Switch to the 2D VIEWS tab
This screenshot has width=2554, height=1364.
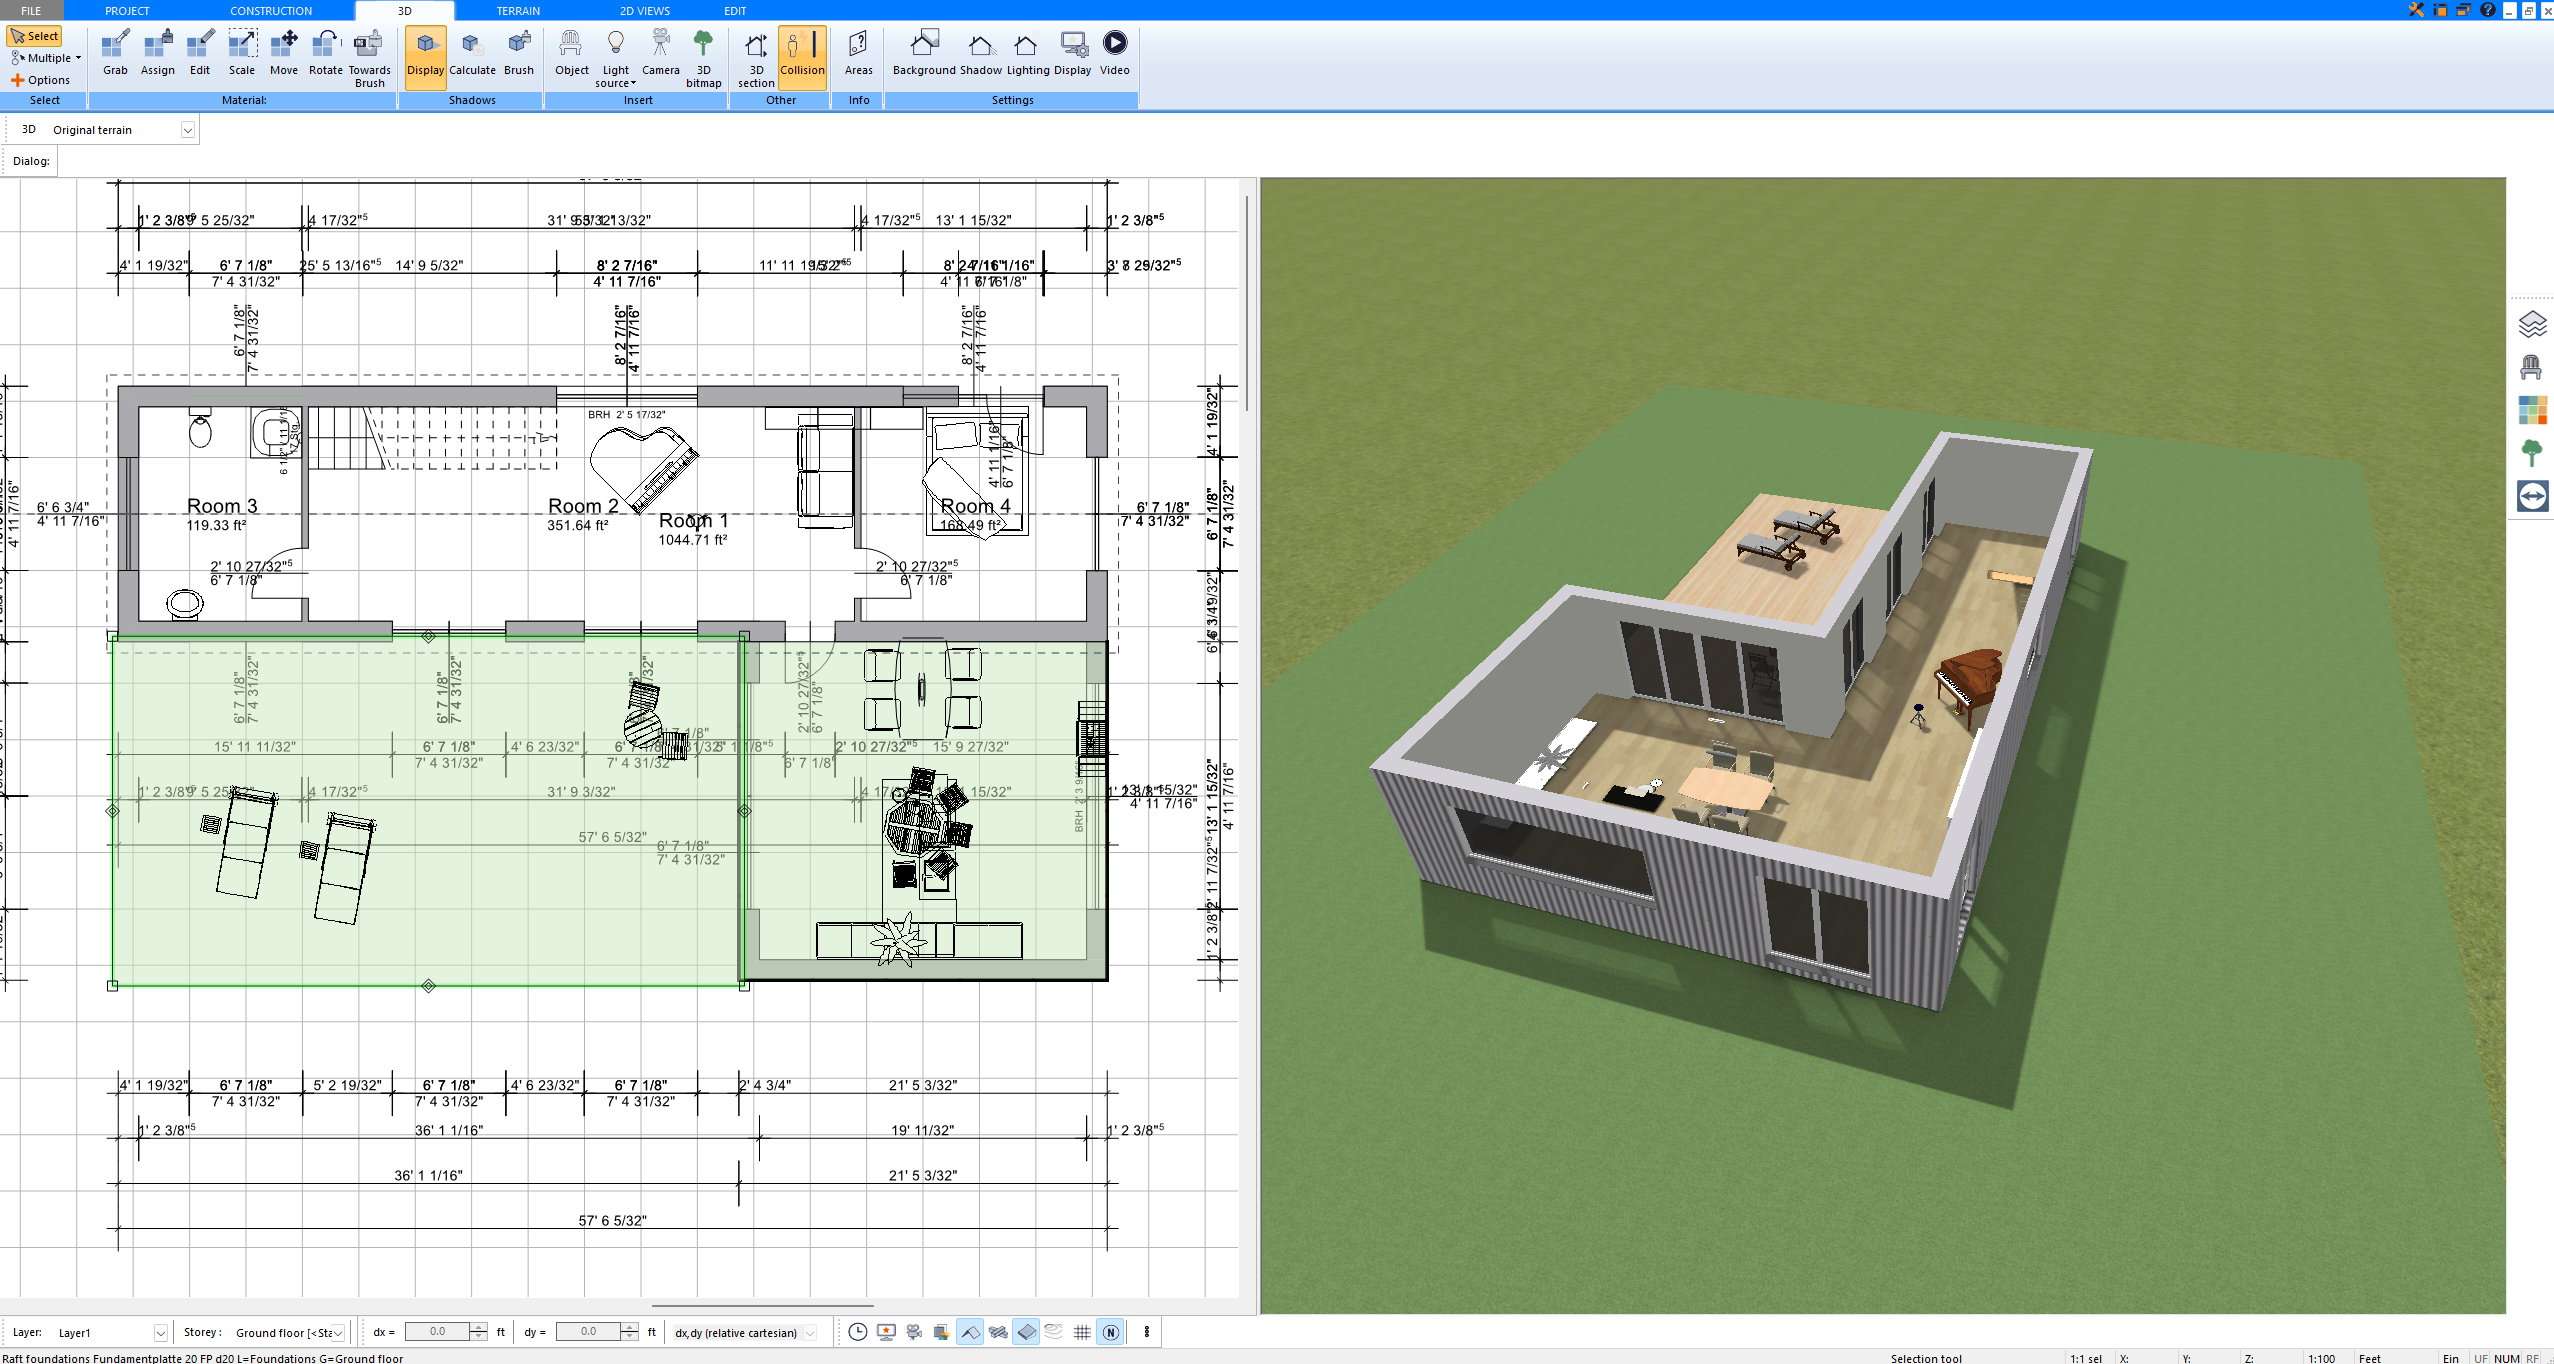pos(644,11)
